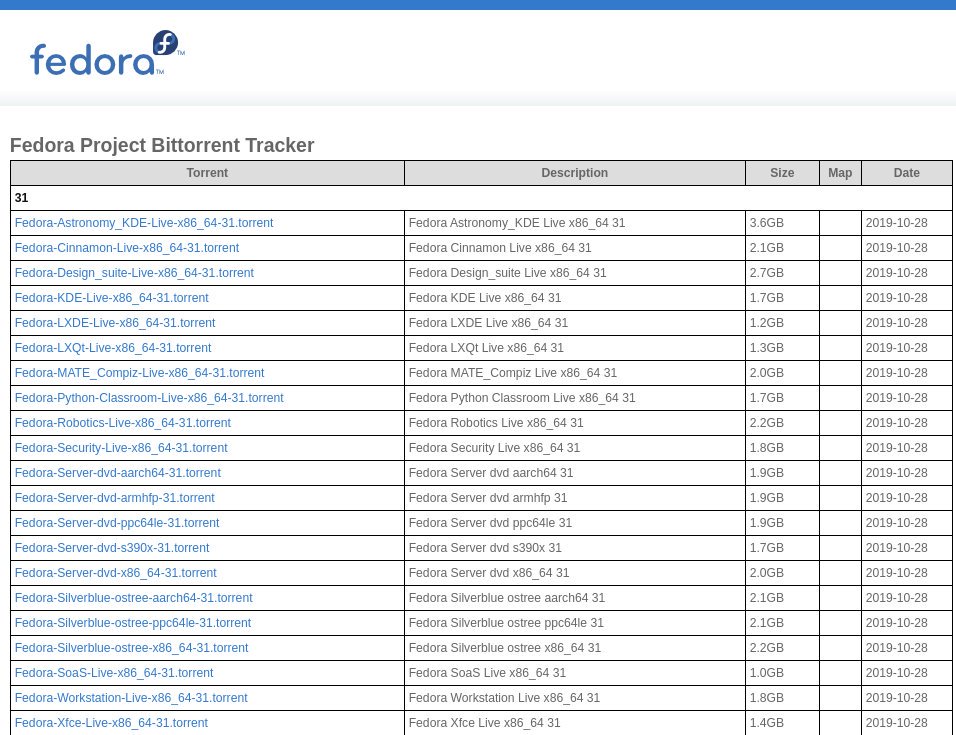
Task: Click the date in Xfce row
Action: [x=896, y=723]
